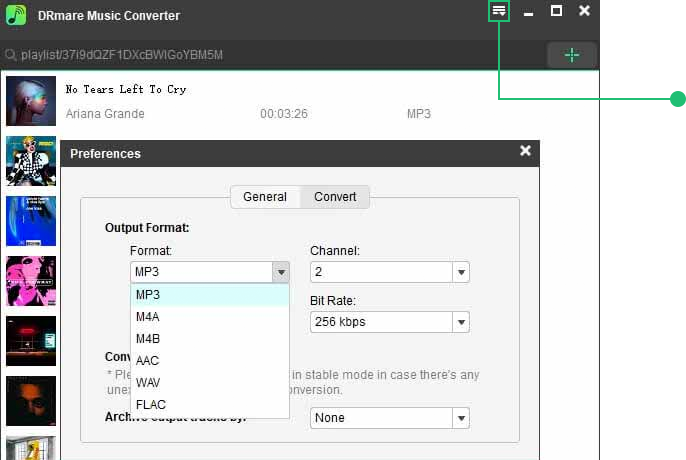Screen dimensions: 686x460
Task: Close the DRmare Music Converter window
Action: (x=584, y=11)
